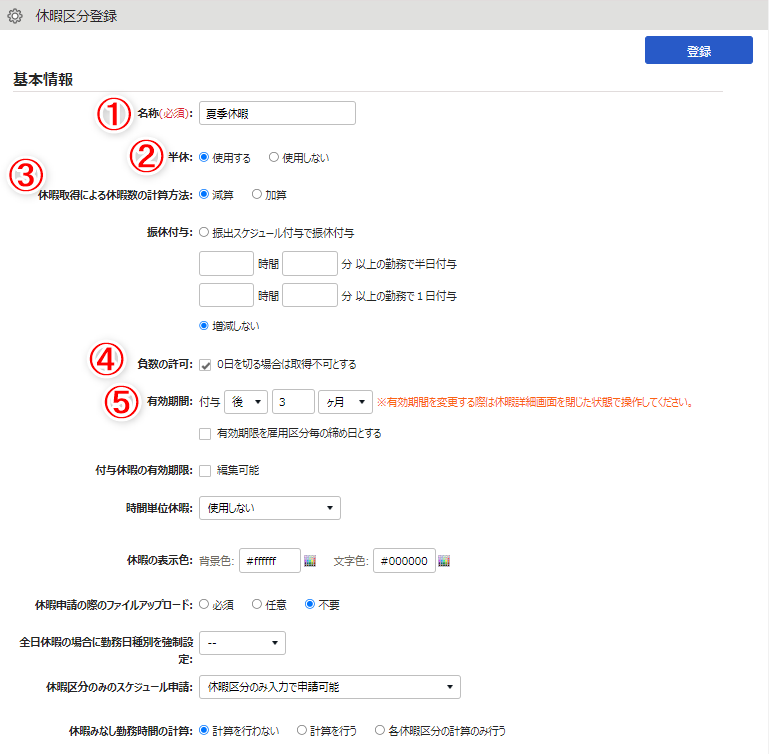
Task: Select 必須 for file upload
Action: pos(204,604)
